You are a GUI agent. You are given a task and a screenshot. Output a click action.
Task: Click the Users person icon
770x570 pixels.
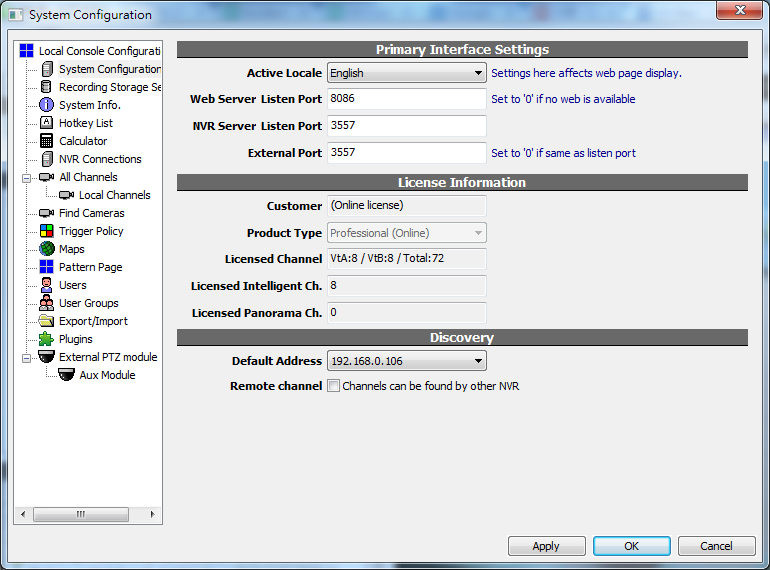point(46,285)
